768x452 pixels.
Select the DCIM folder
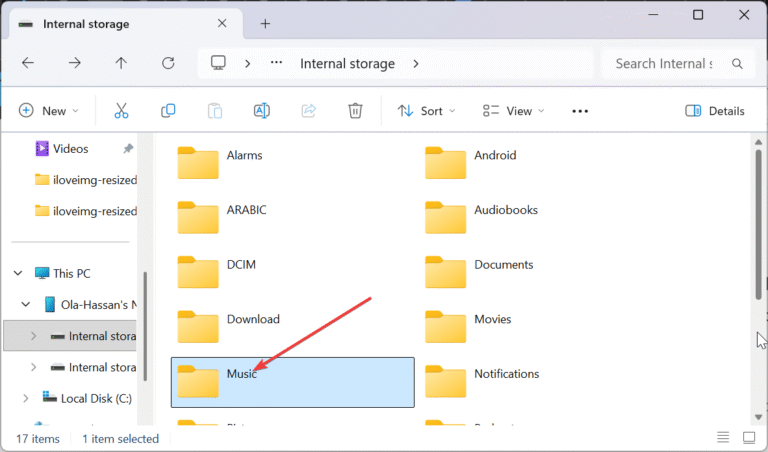click(293, 273)
